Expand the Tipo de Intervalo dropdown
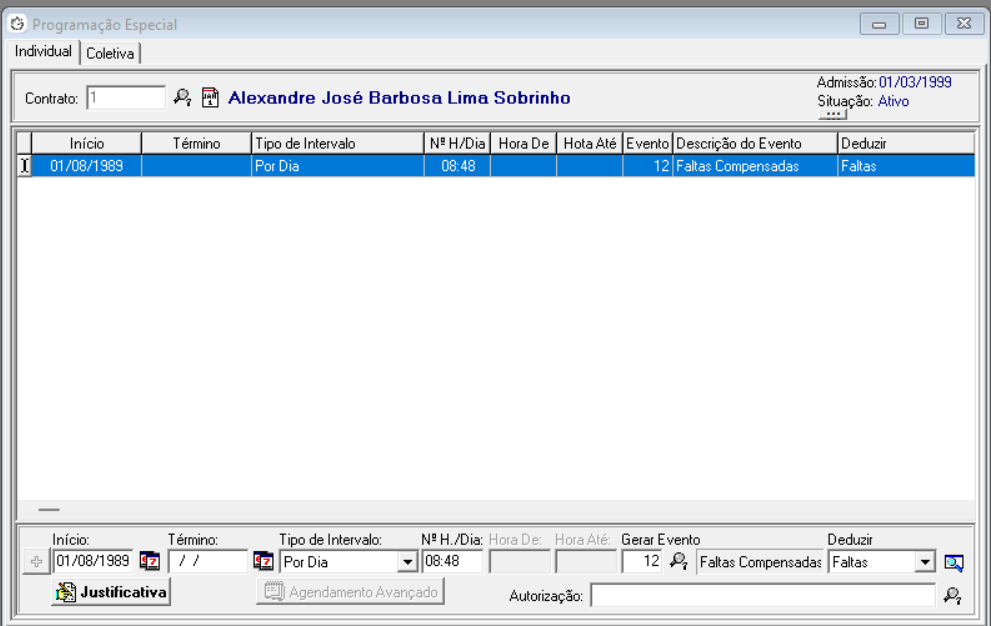The height and width of the screenshot is (626, 991). click(407, 562)
